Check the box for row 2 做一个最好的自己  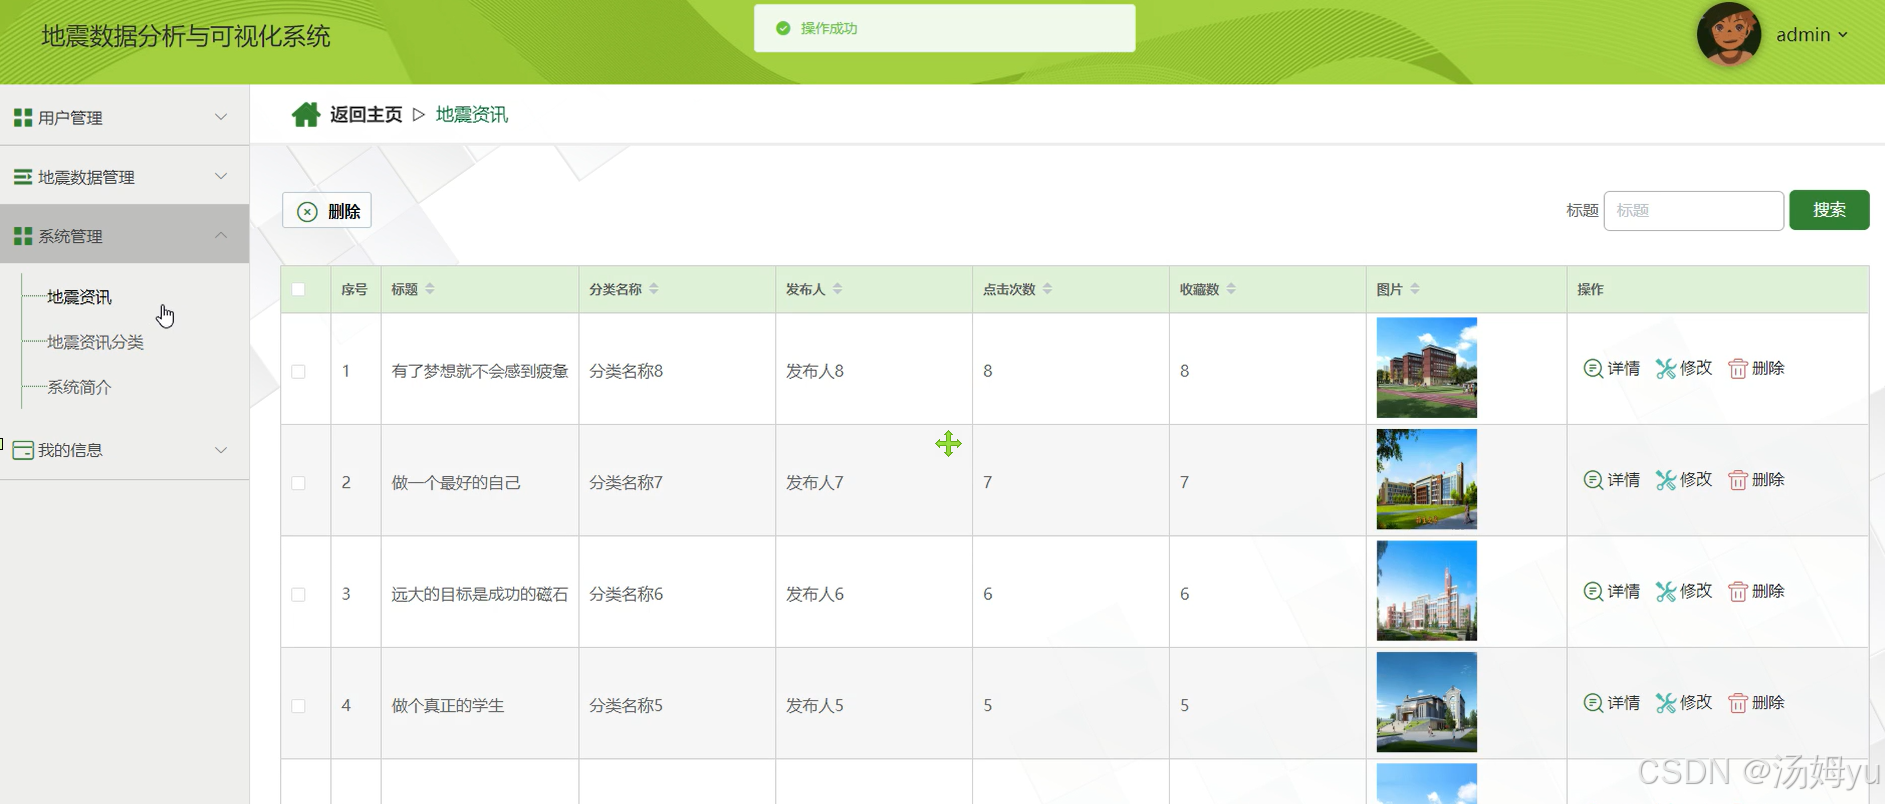pyautogui.click(x=298, y=483)
